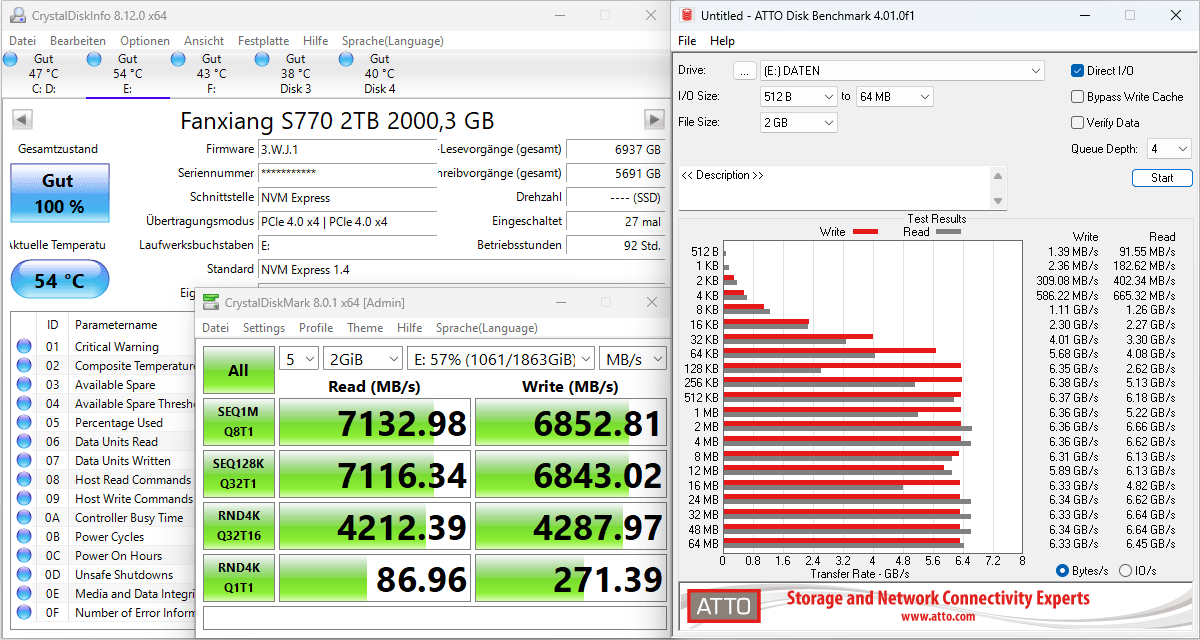This screenshot has height=640, width=1200.
Task: Open unit dropdown showing MB/s
Action: (x=634, y=358)
